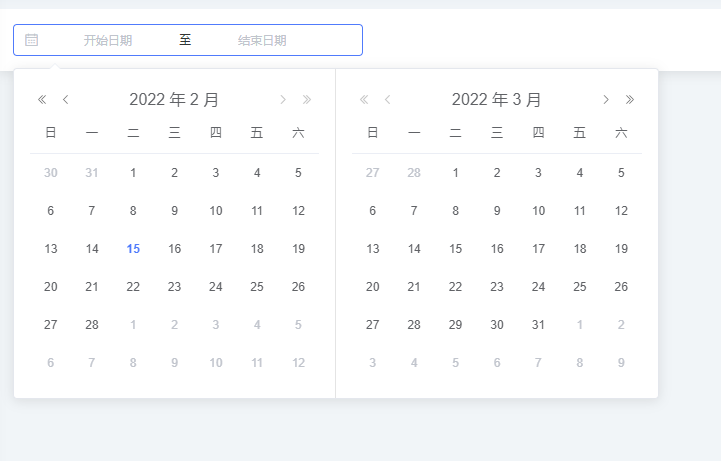Click previous year arrow in March panel
Viewport: 721px width, 461px height.
[x=364, y=99]
